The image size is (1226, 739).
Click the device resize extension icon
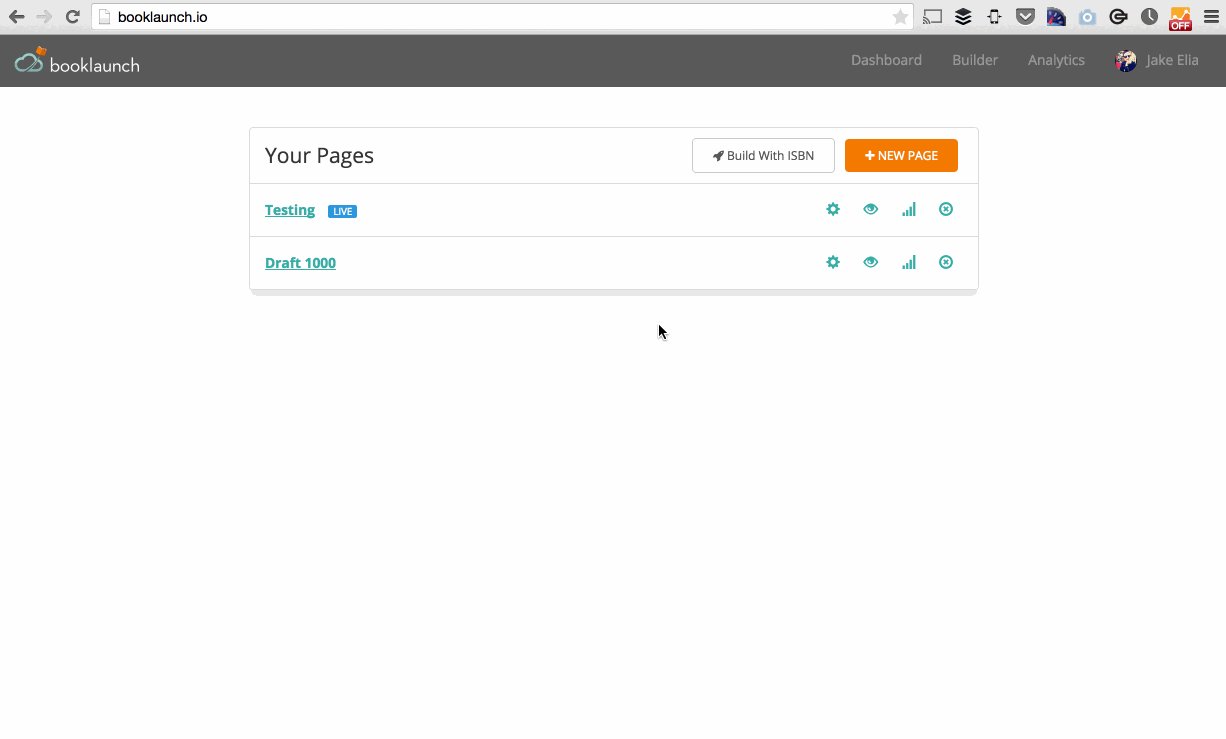click(x=994, y=17)
